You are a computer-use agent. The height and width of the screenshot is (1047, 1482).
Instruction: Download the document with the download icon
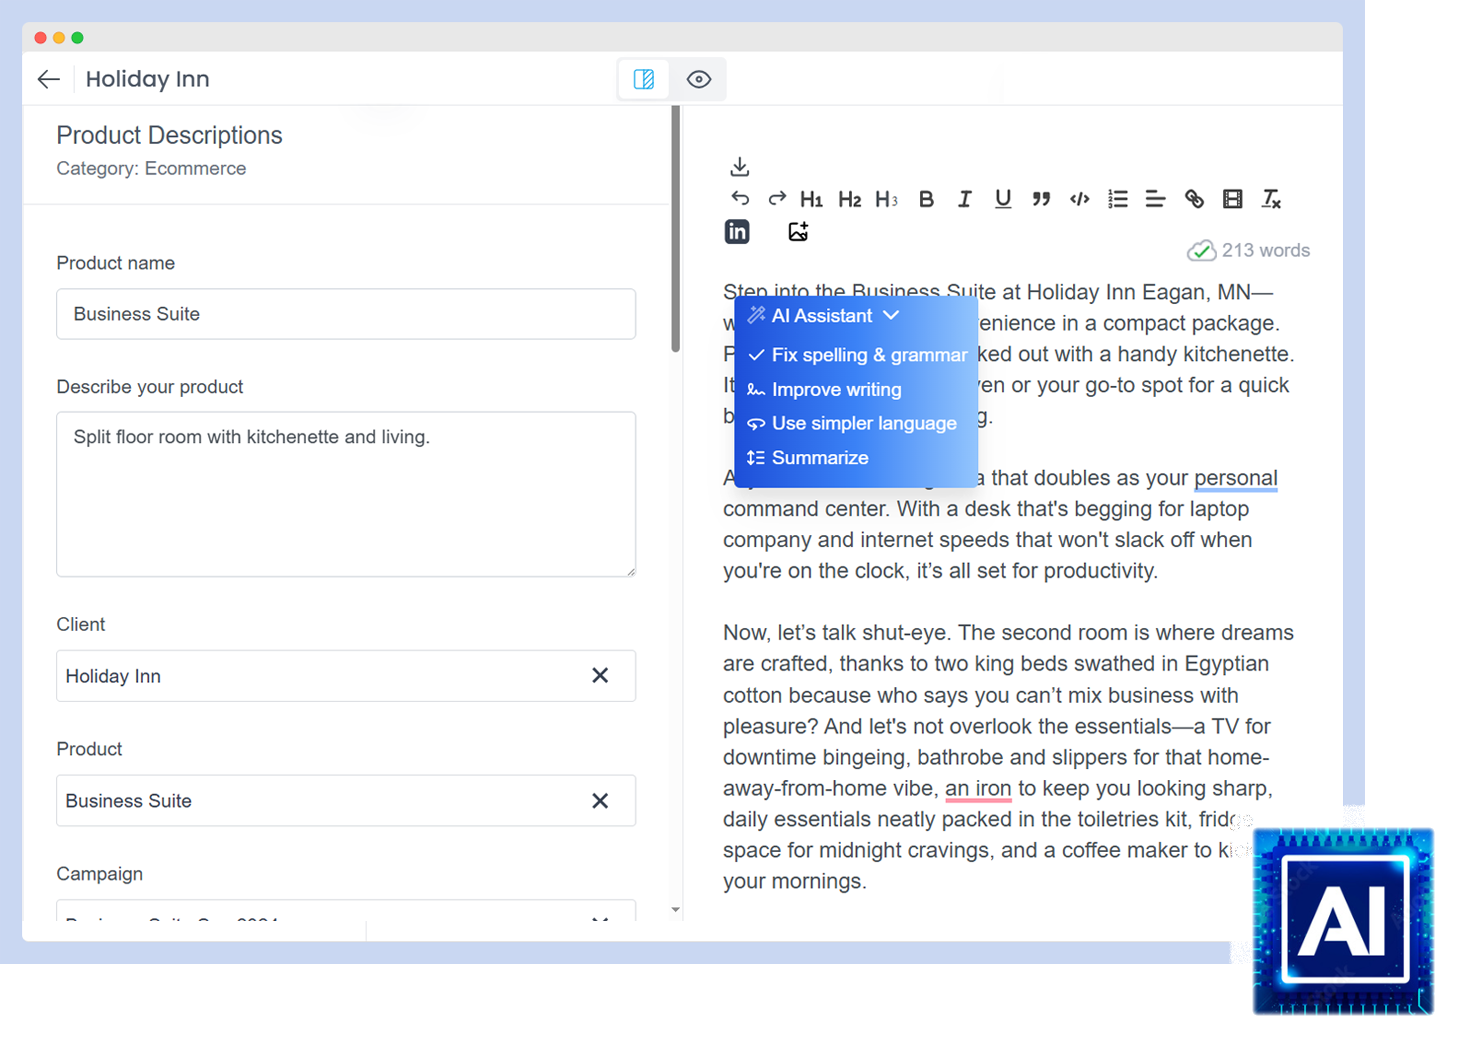click(740, 166)
